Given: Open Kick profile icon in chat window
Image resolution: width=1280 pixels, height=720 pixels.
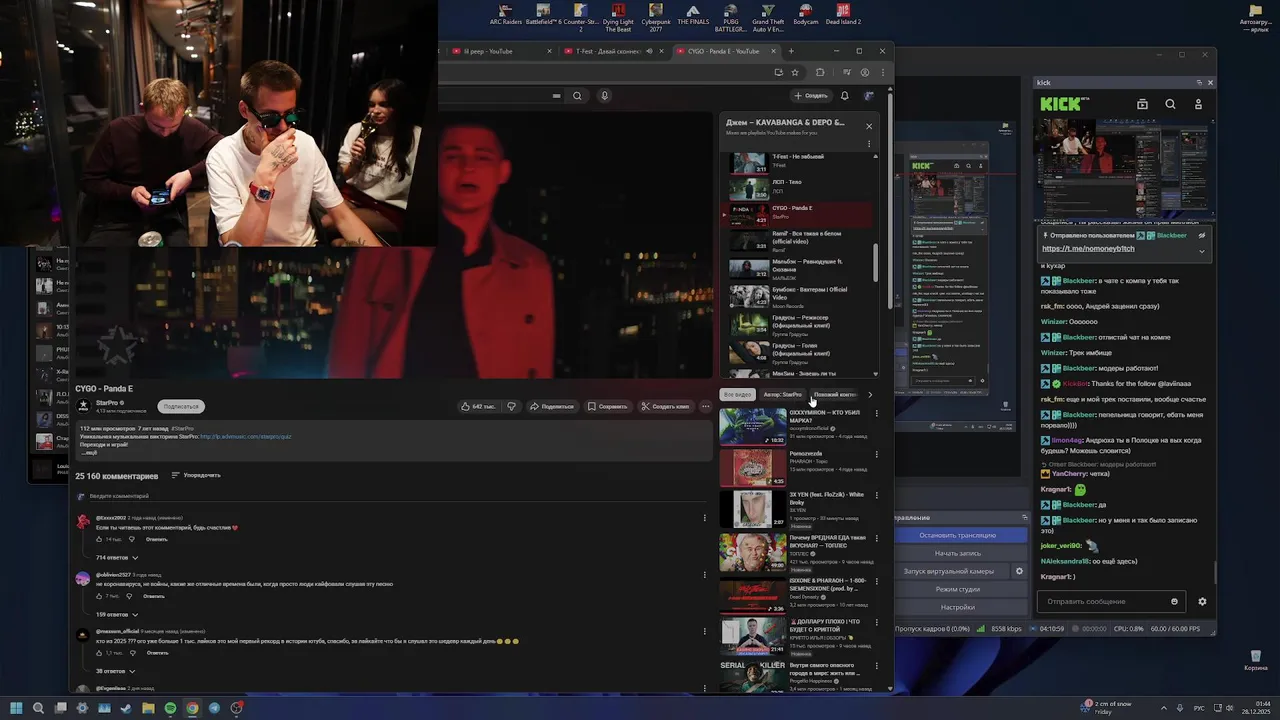Looking at the screenshot, I should [1198, 104].
